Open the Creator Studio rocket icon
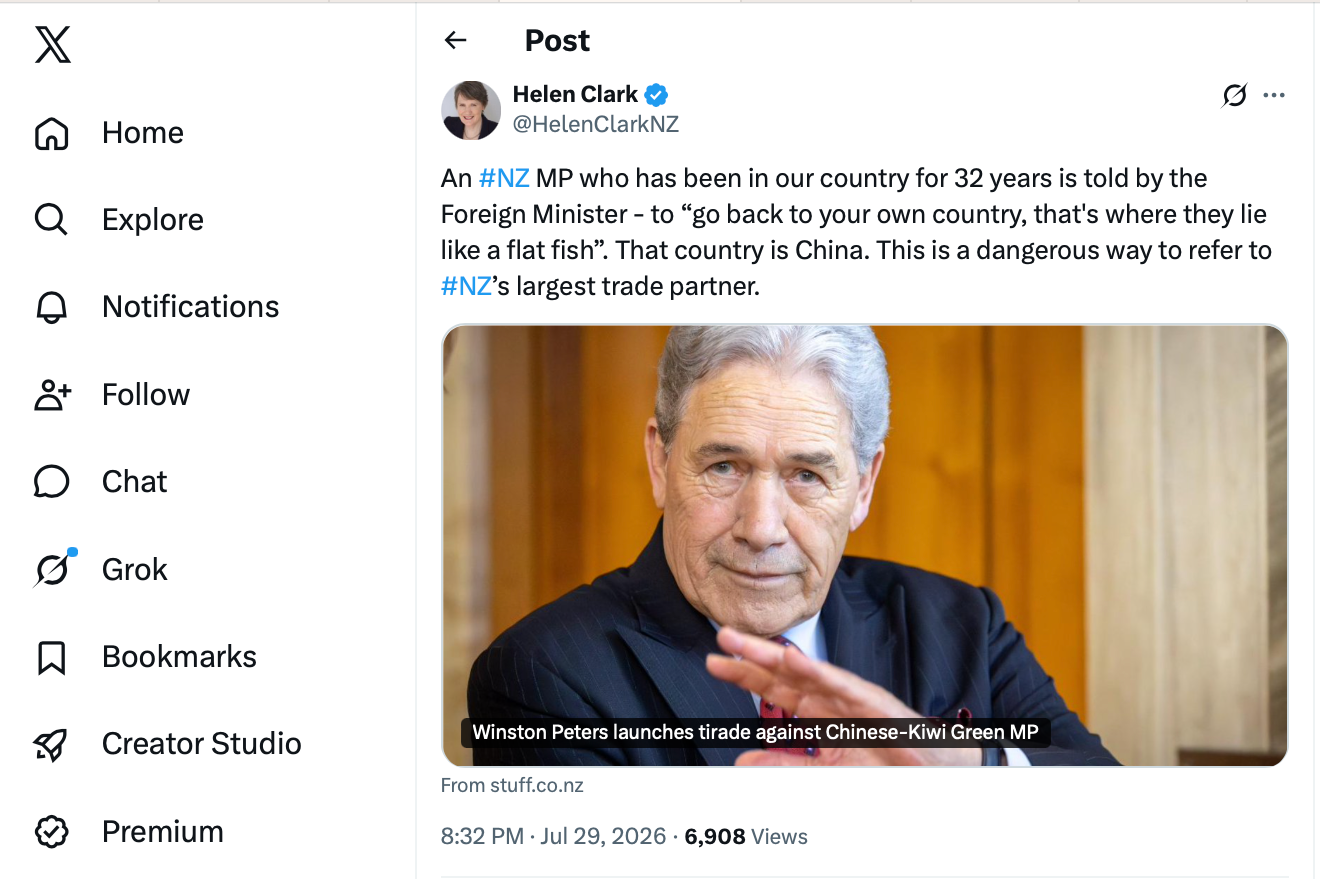The image size is (1320, 879). (52, 744)
